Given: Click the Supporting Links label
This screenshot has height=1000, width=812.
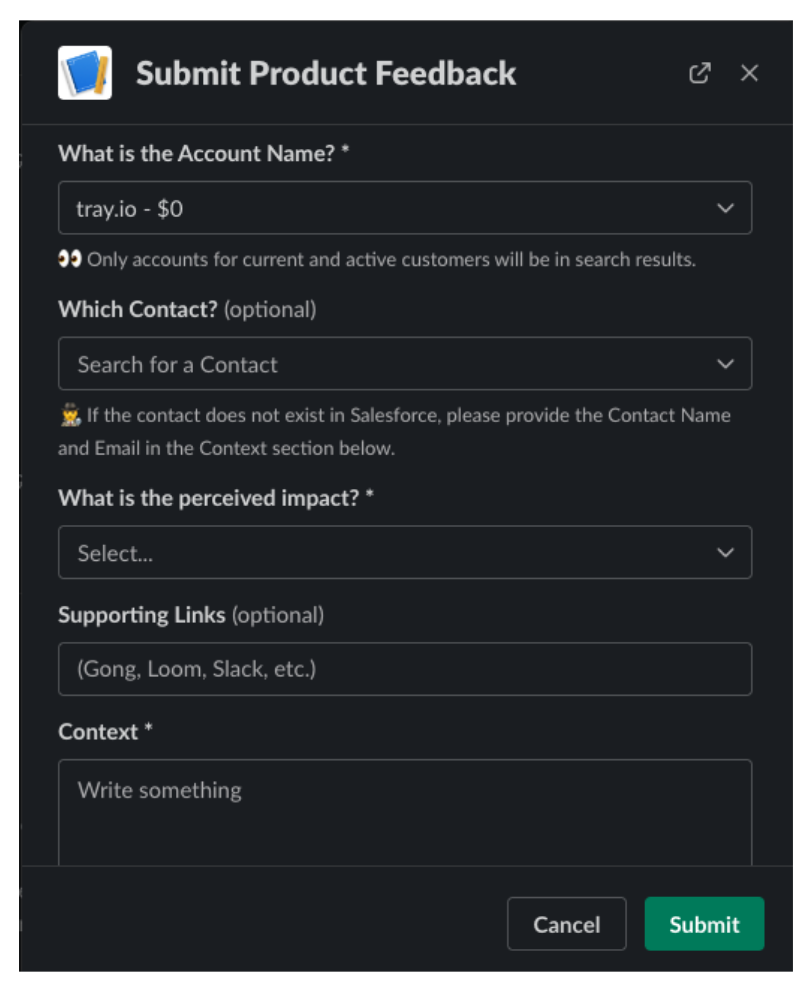Looking at the screenshot, I should (142, 615).
